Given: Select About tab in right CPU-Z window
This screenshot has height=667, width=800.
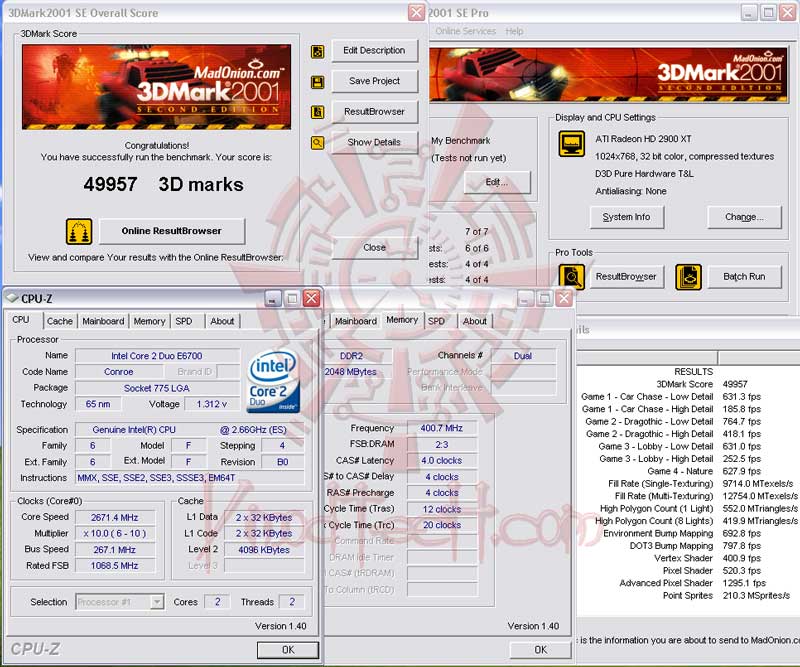Looking at the screenshot, I should coord(475,322).
